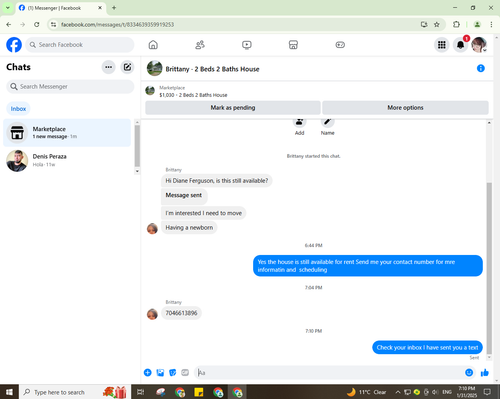Click More options button

tap(405, 108)
